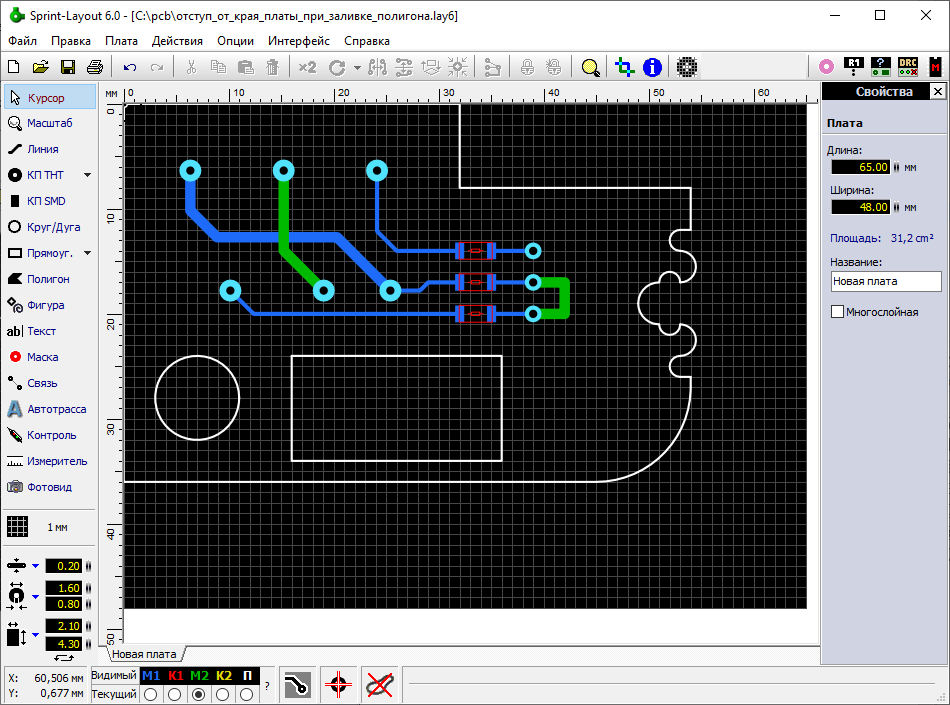Screen dimensions: 950x705
Task: Open the Прямоуг. tool dropdown arrow
Action: (87, 253)
